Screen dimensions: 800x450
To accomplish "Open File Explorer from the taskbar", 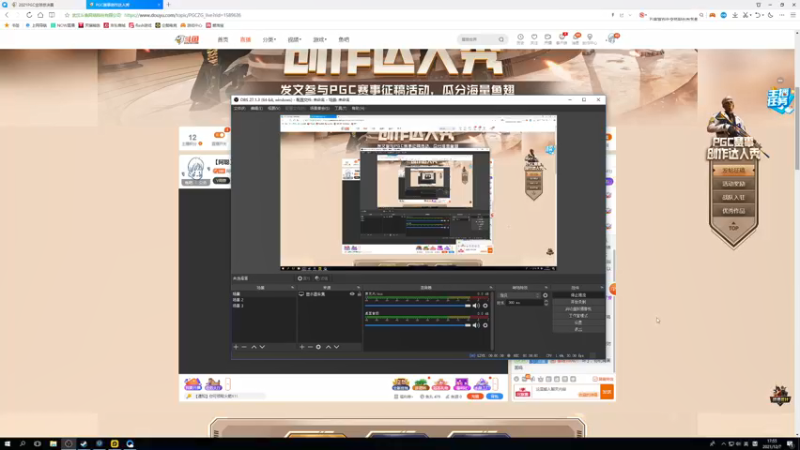I will [x=53, y=444].
